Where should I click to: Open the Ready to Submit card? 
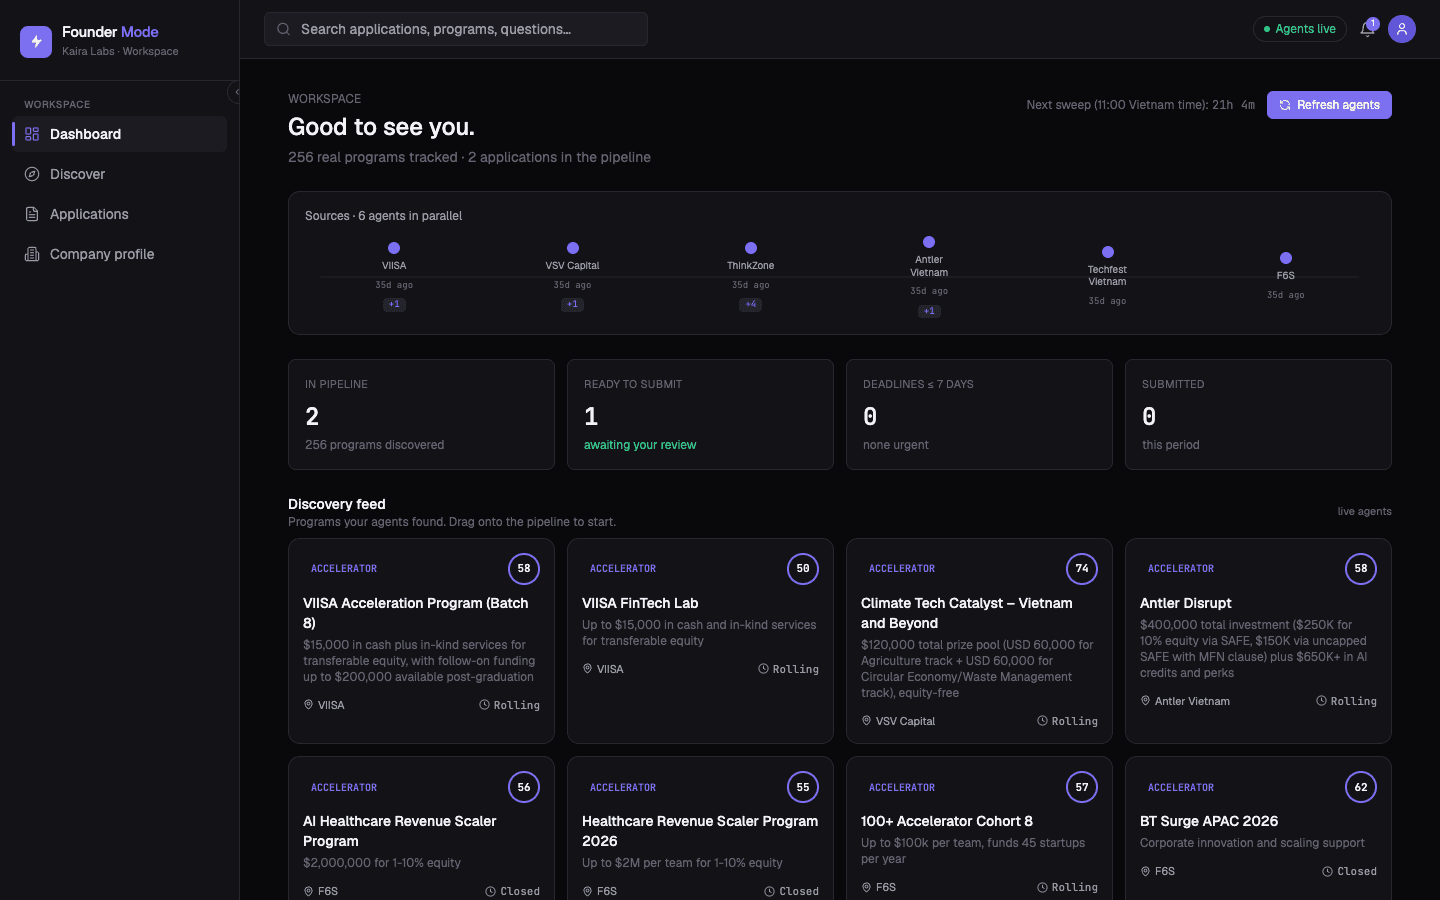(700, 415)
